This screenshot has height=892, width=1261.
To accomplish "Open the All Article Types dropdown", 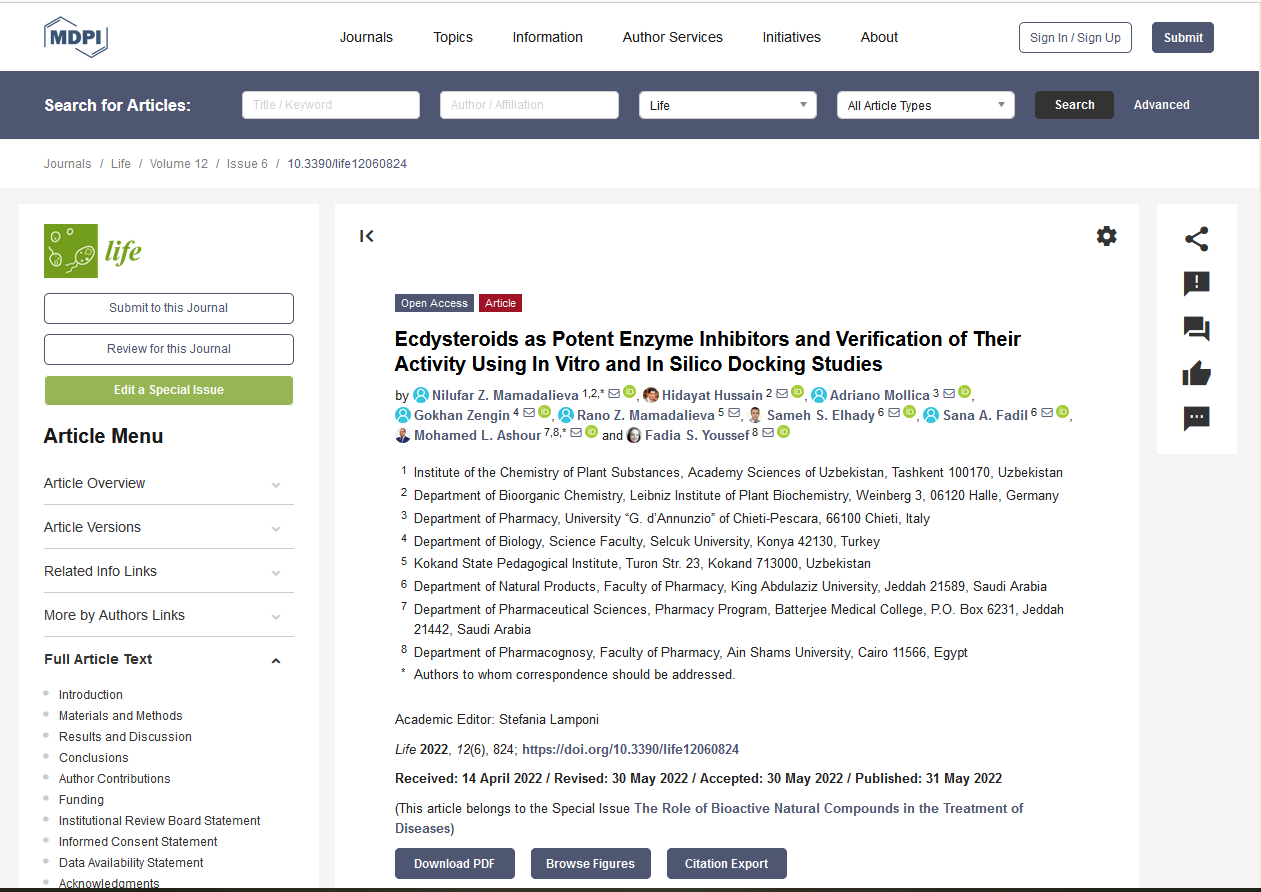I will (x=926, y=105).
